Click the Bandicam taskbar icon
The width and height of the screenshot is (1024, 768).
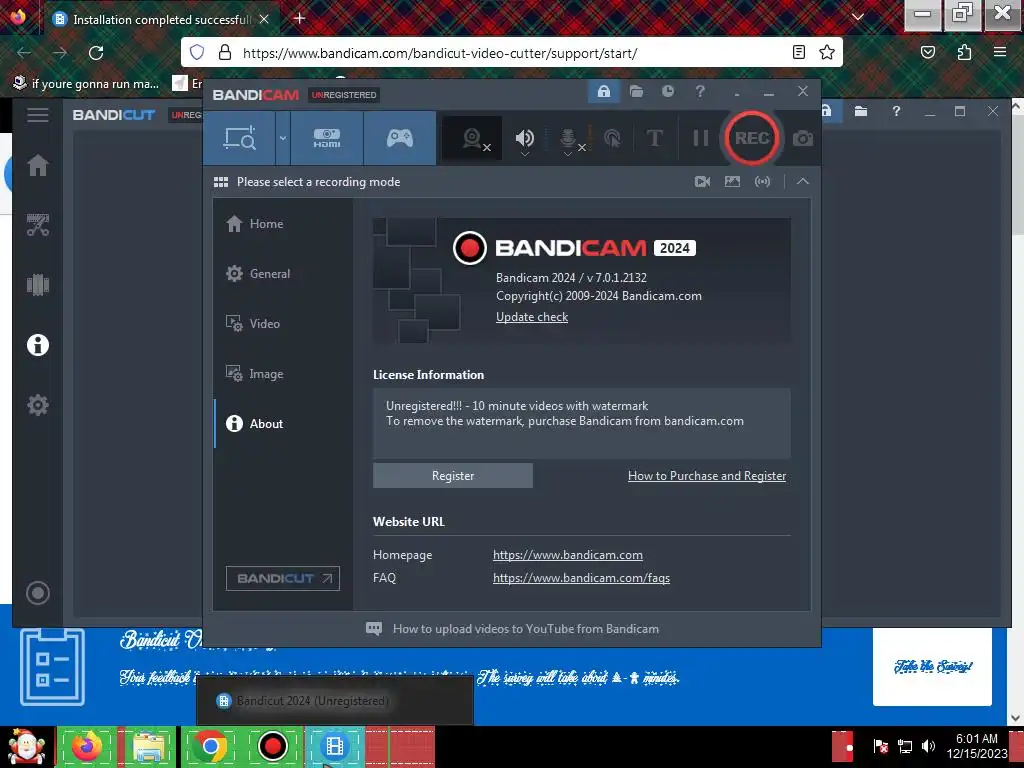tap(272, 746)
